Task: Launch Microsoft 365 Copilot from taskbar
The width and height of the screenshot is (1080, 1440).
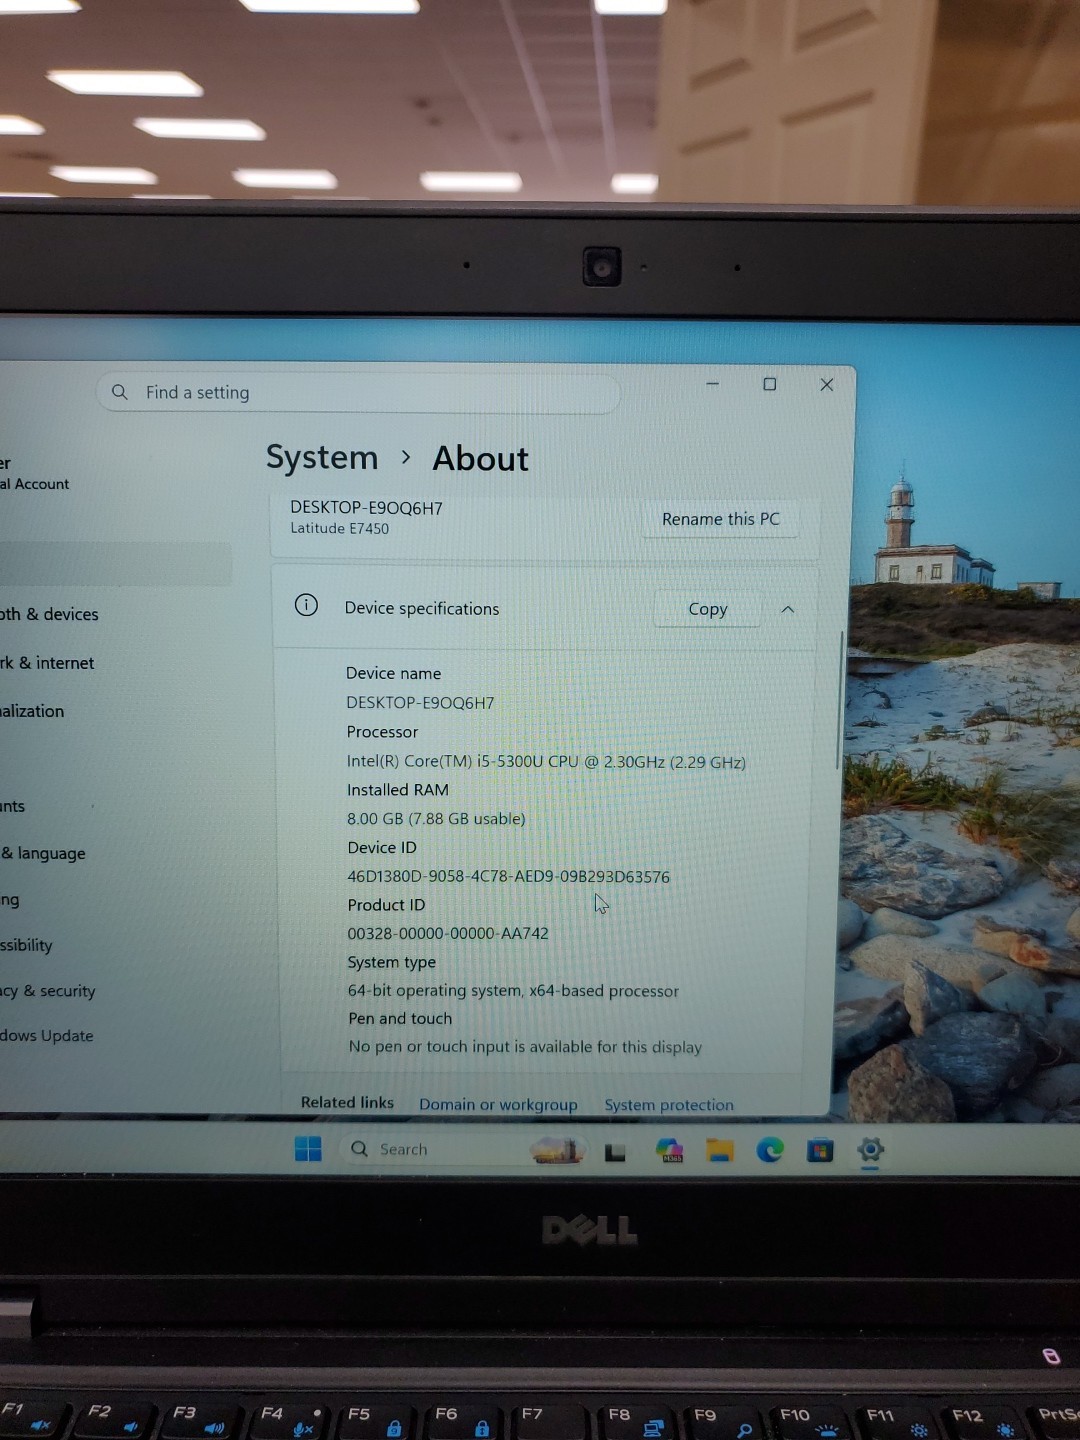Action: point(669,1150)
